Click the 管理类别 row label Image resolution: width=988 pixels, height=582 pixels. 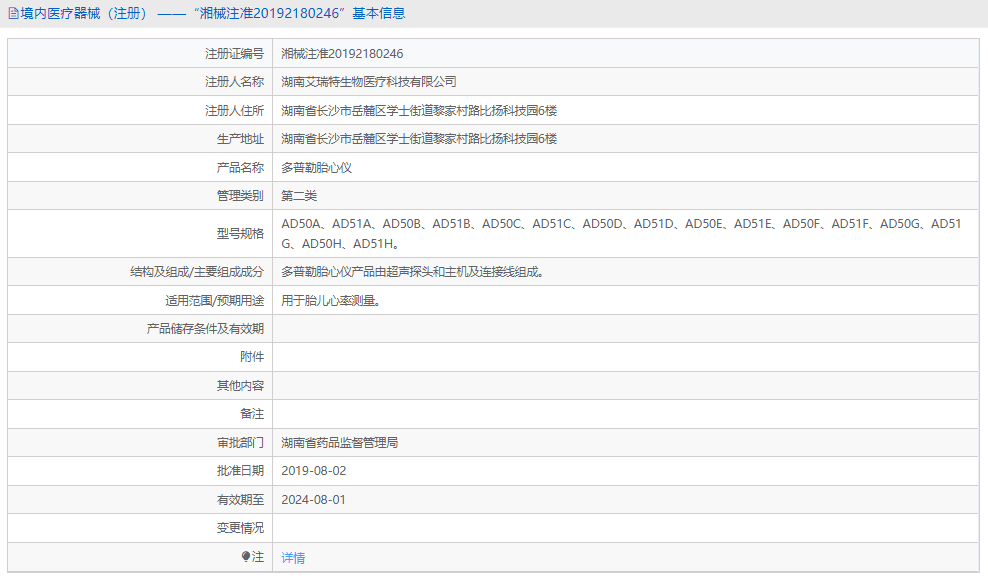[x=240, y=196]
